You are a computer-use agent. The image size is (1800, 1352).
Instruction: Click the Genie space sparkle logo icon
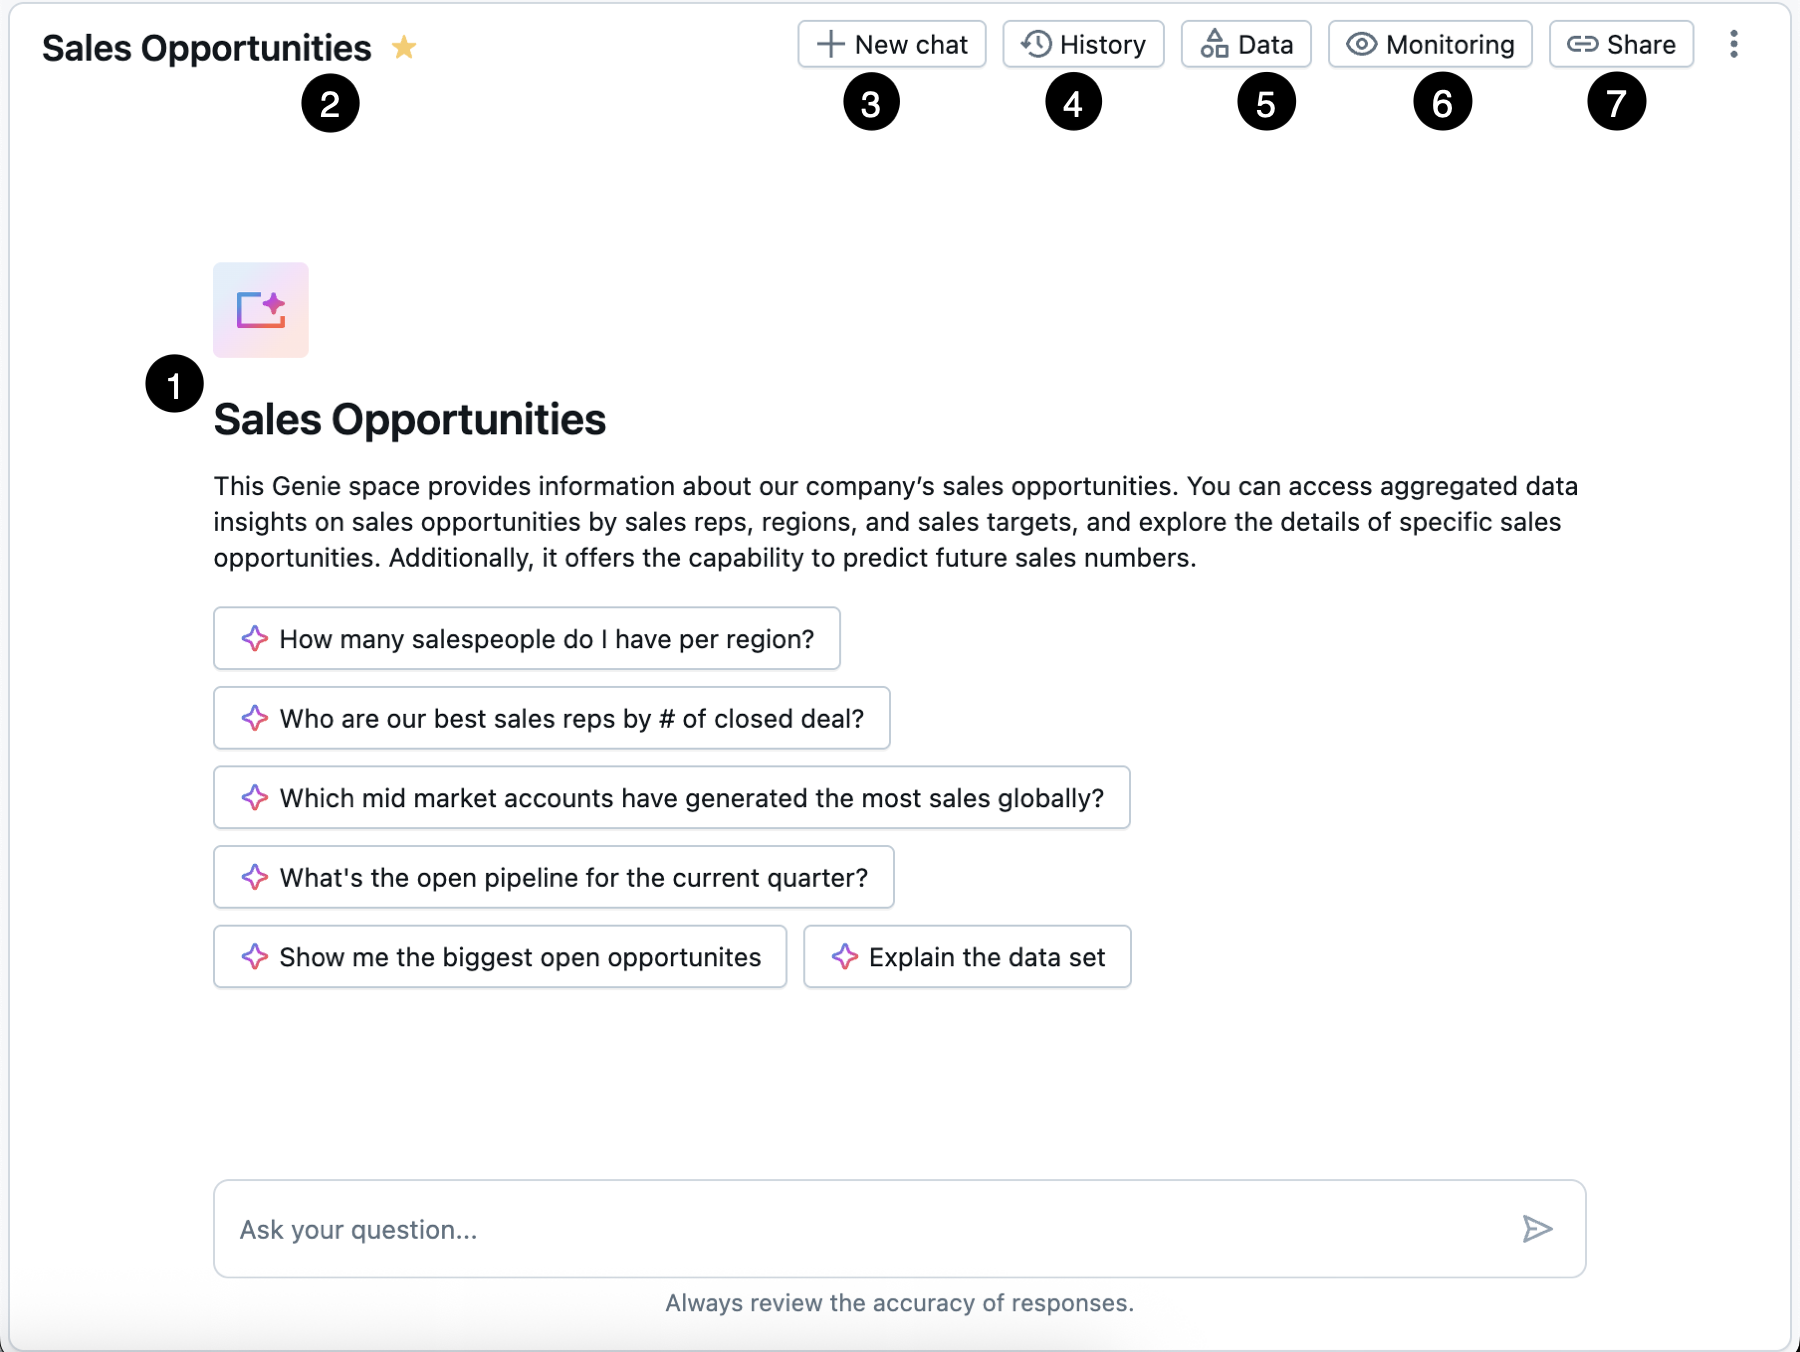point(261,310)
